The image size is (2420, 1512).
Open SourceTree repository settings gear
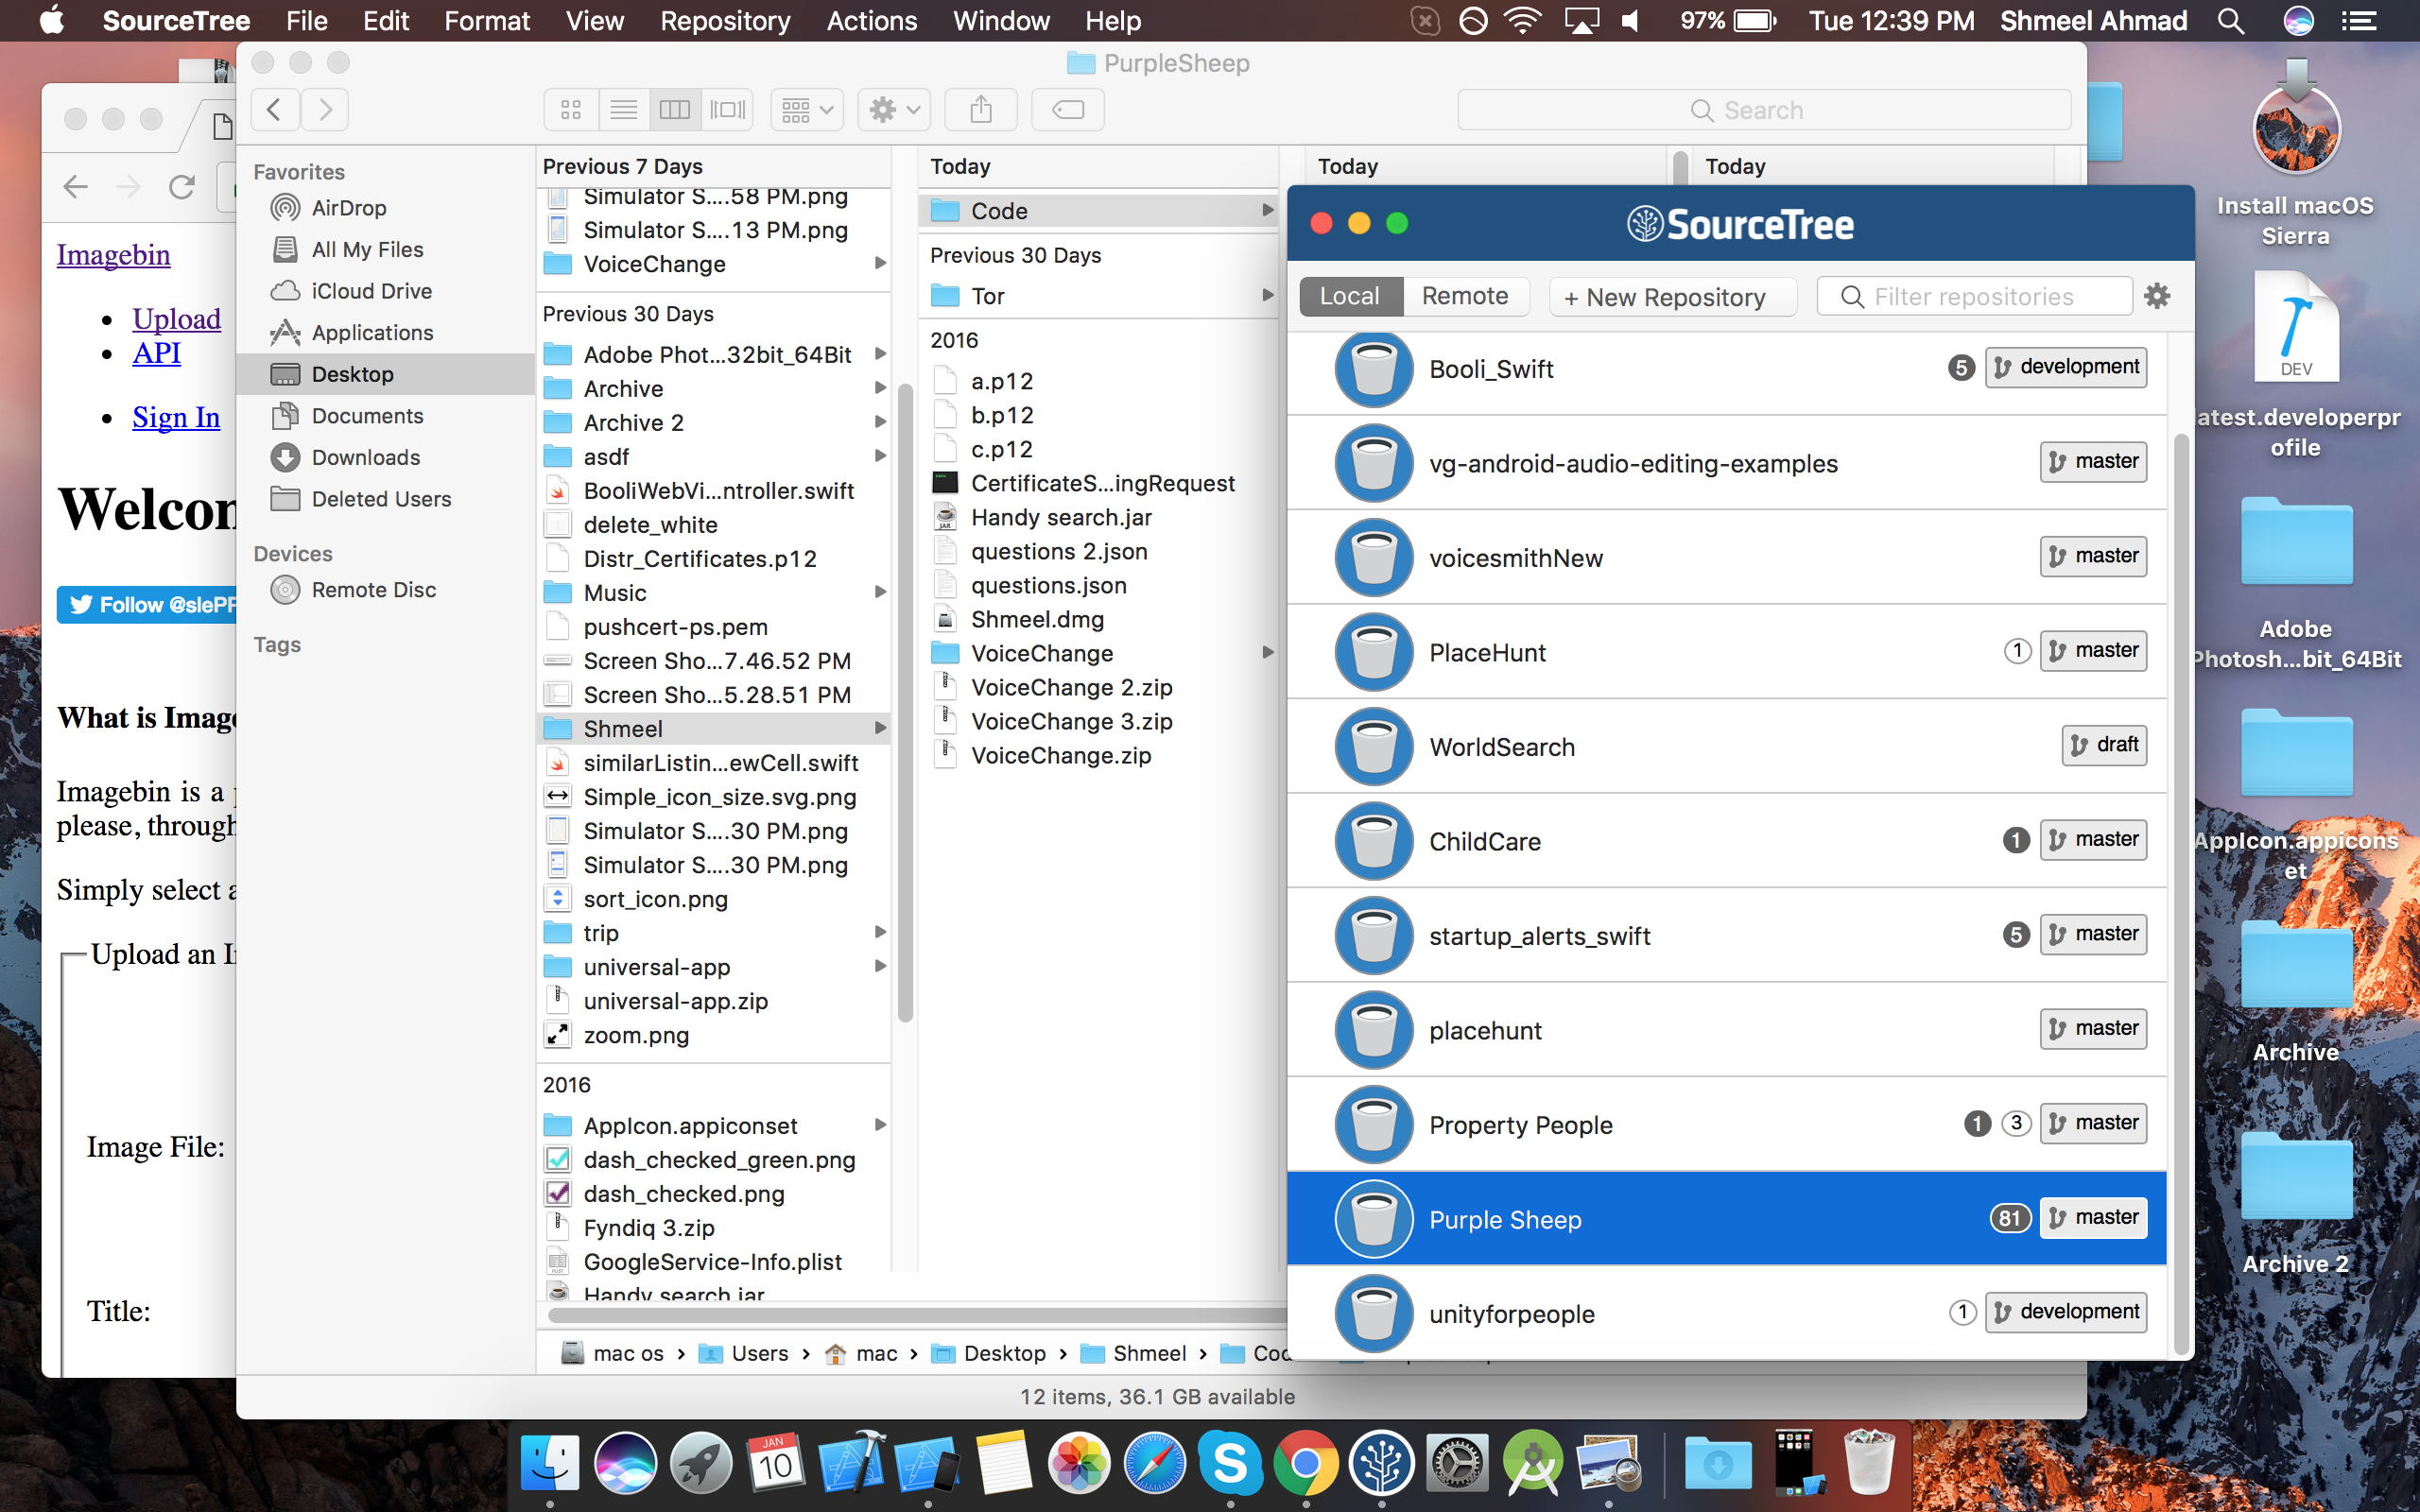[2157, 296]
